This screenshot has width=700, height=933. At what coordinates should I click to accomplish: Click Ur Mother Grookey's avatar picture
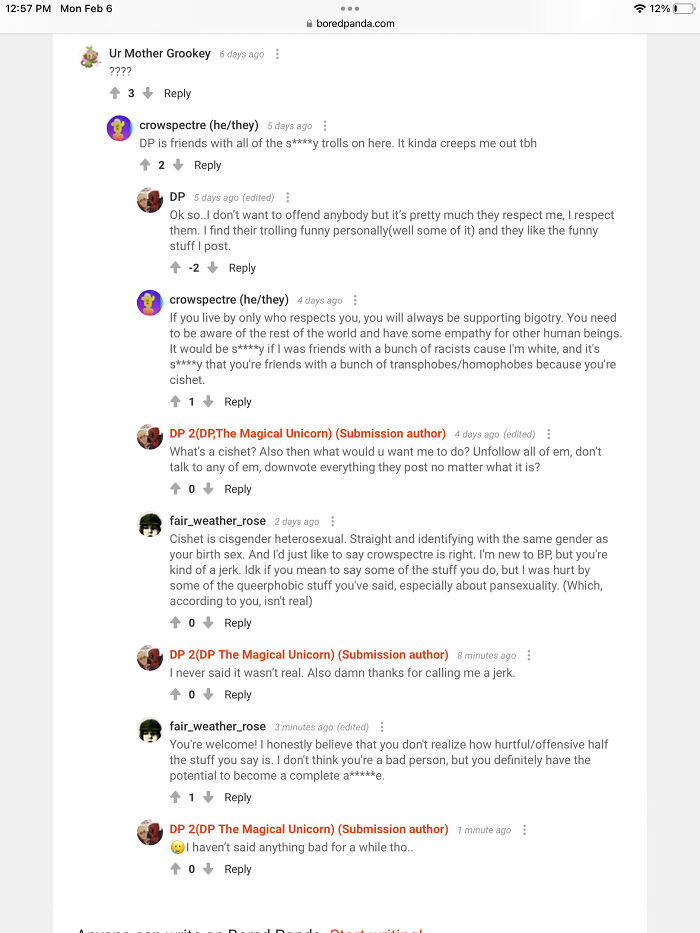91,56
